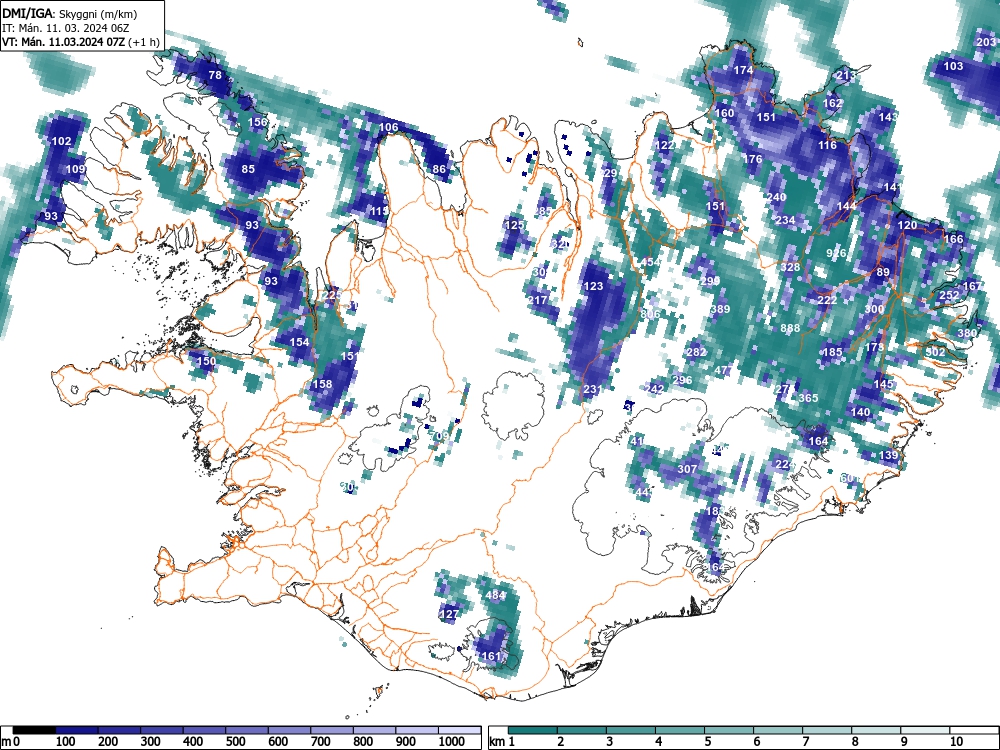
Task: Click the visibility value 231 on the map
Action: coord(592,390)
